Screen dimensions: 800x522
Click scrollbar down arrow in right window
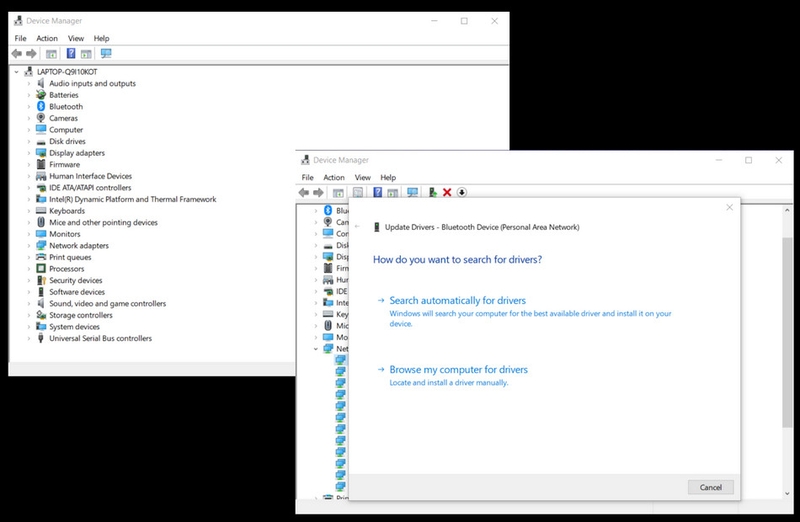(x=787, y=493)
